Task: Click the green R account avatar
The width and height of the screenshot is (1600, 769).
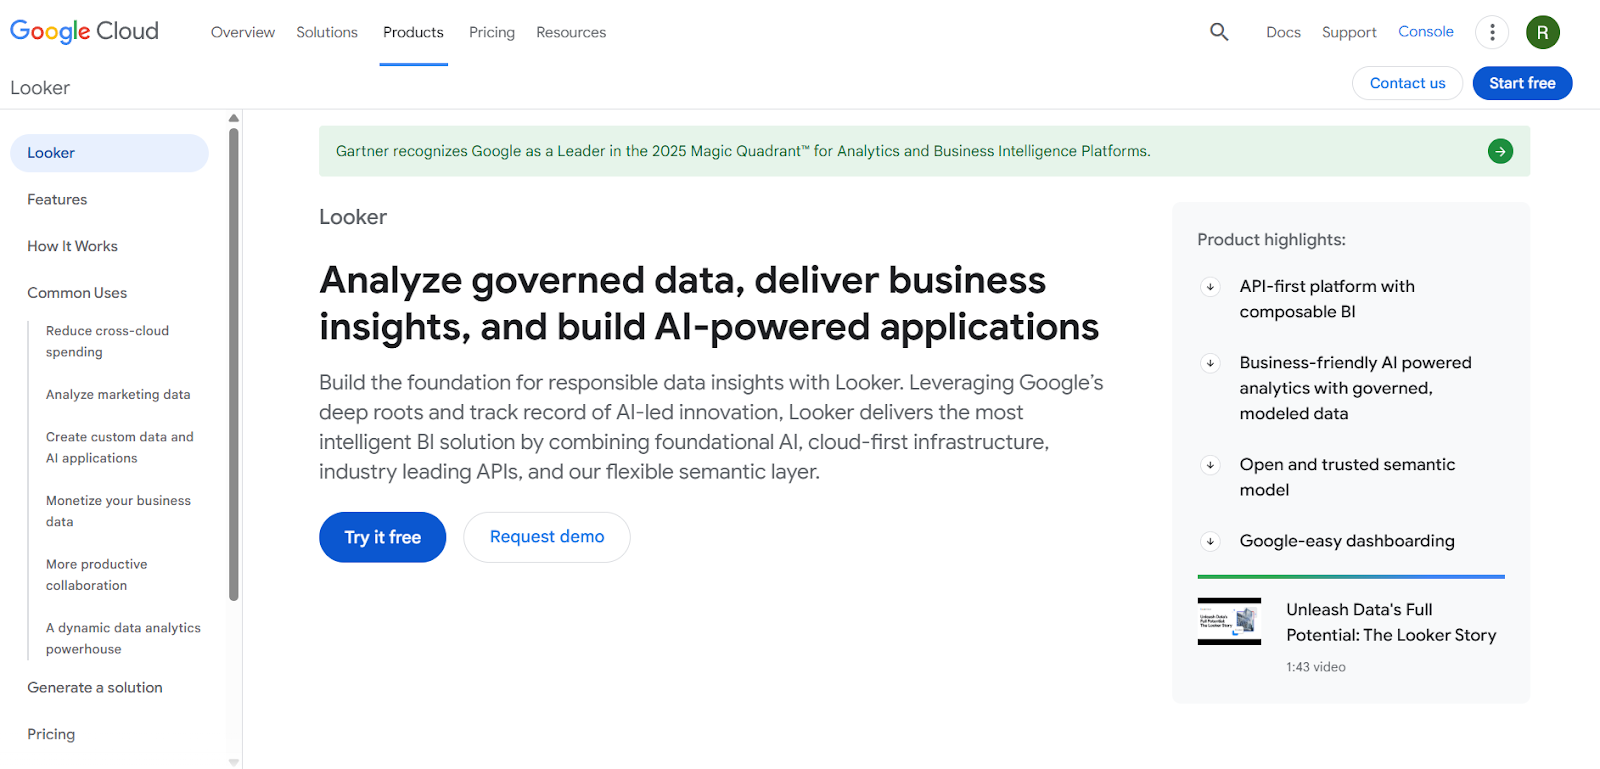Action: pos(1542,32)
